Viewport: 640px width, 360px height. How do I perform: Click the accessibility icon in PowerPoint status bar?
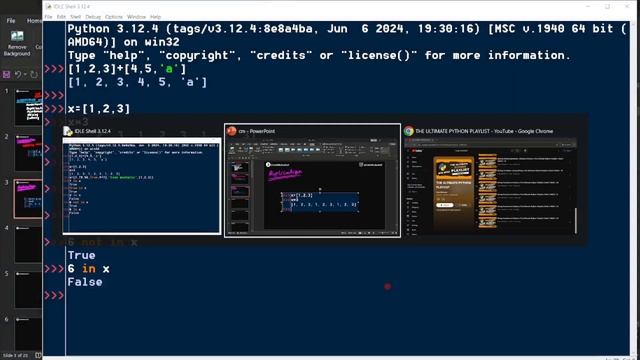(x=38, y=356)
